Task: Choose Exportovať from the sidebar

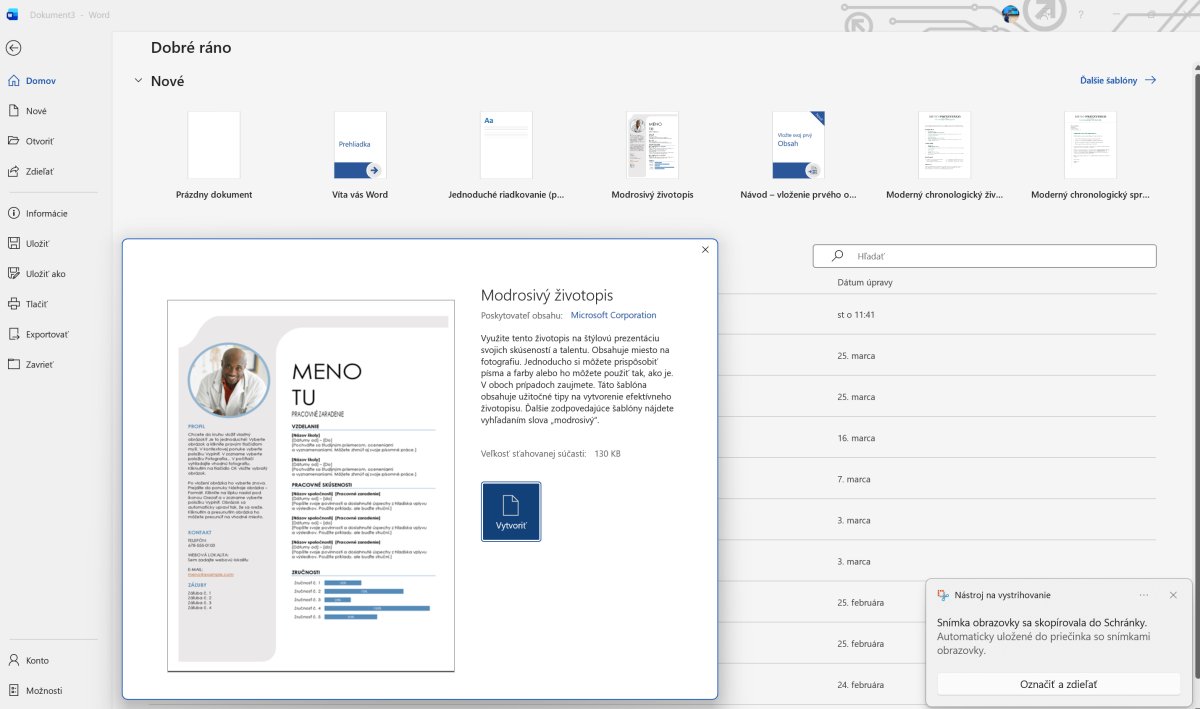Action: [x=46, y=334]
